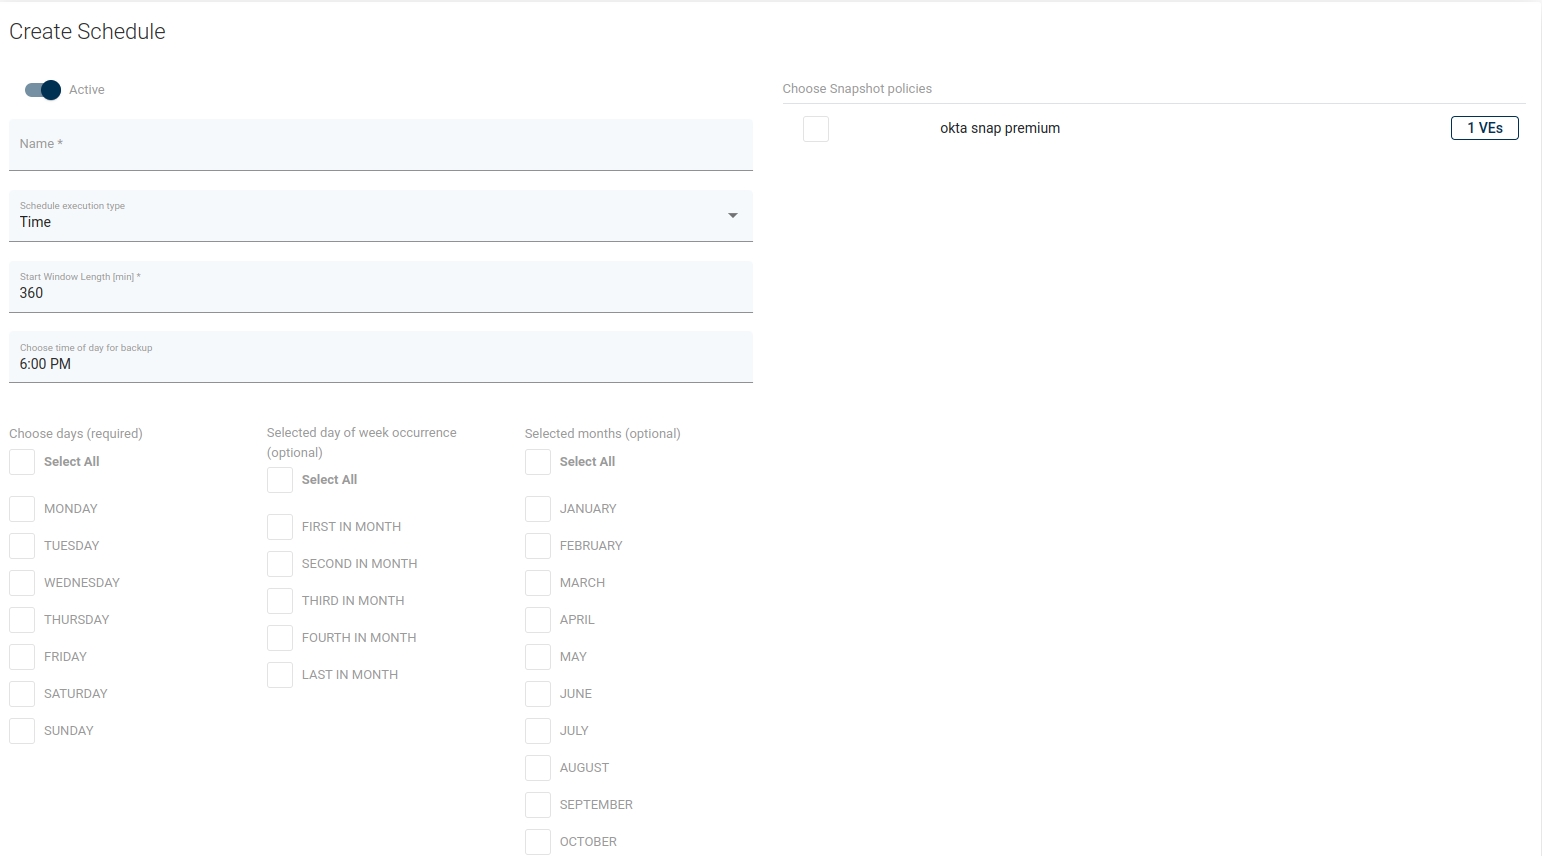
Task: Click the 1 VEs badge button
Action: [x=1484, y=128]
